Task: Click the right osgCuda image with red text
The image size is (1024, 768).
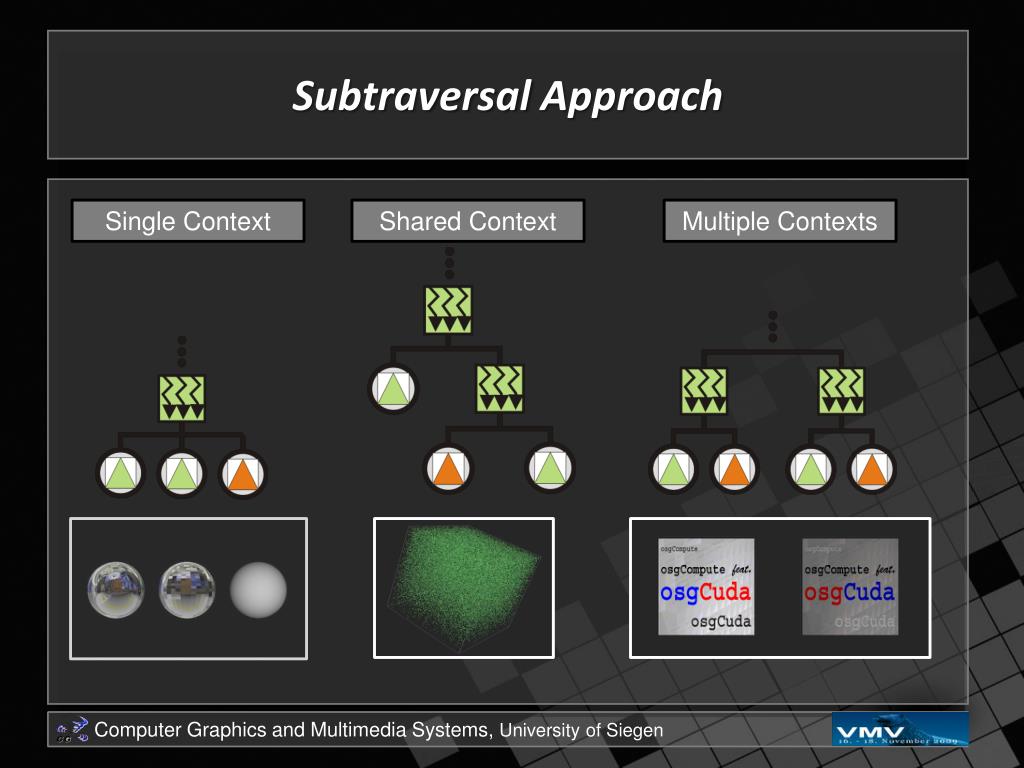Action: point(850,586)
